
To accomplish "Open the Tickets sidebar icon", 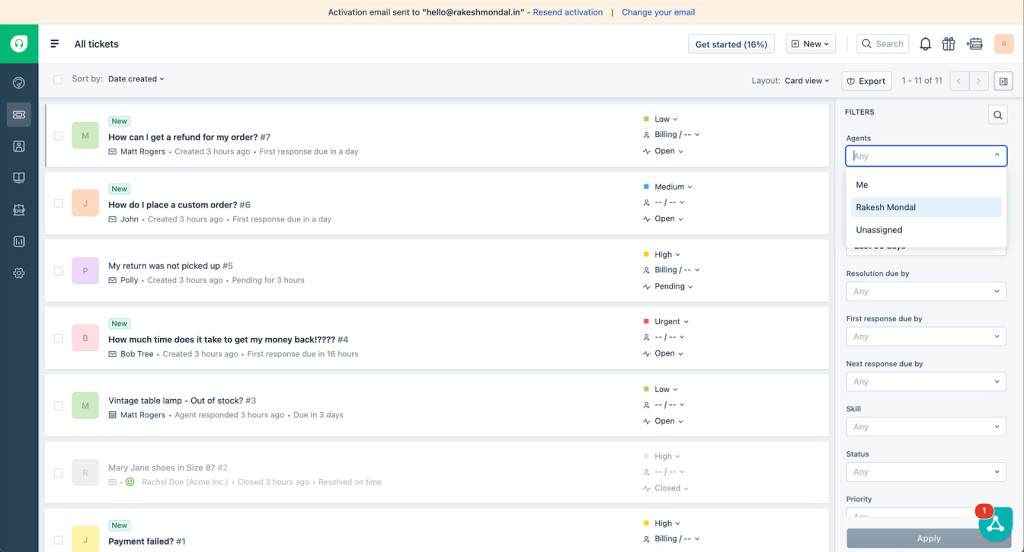I will (x=19, y=114).
